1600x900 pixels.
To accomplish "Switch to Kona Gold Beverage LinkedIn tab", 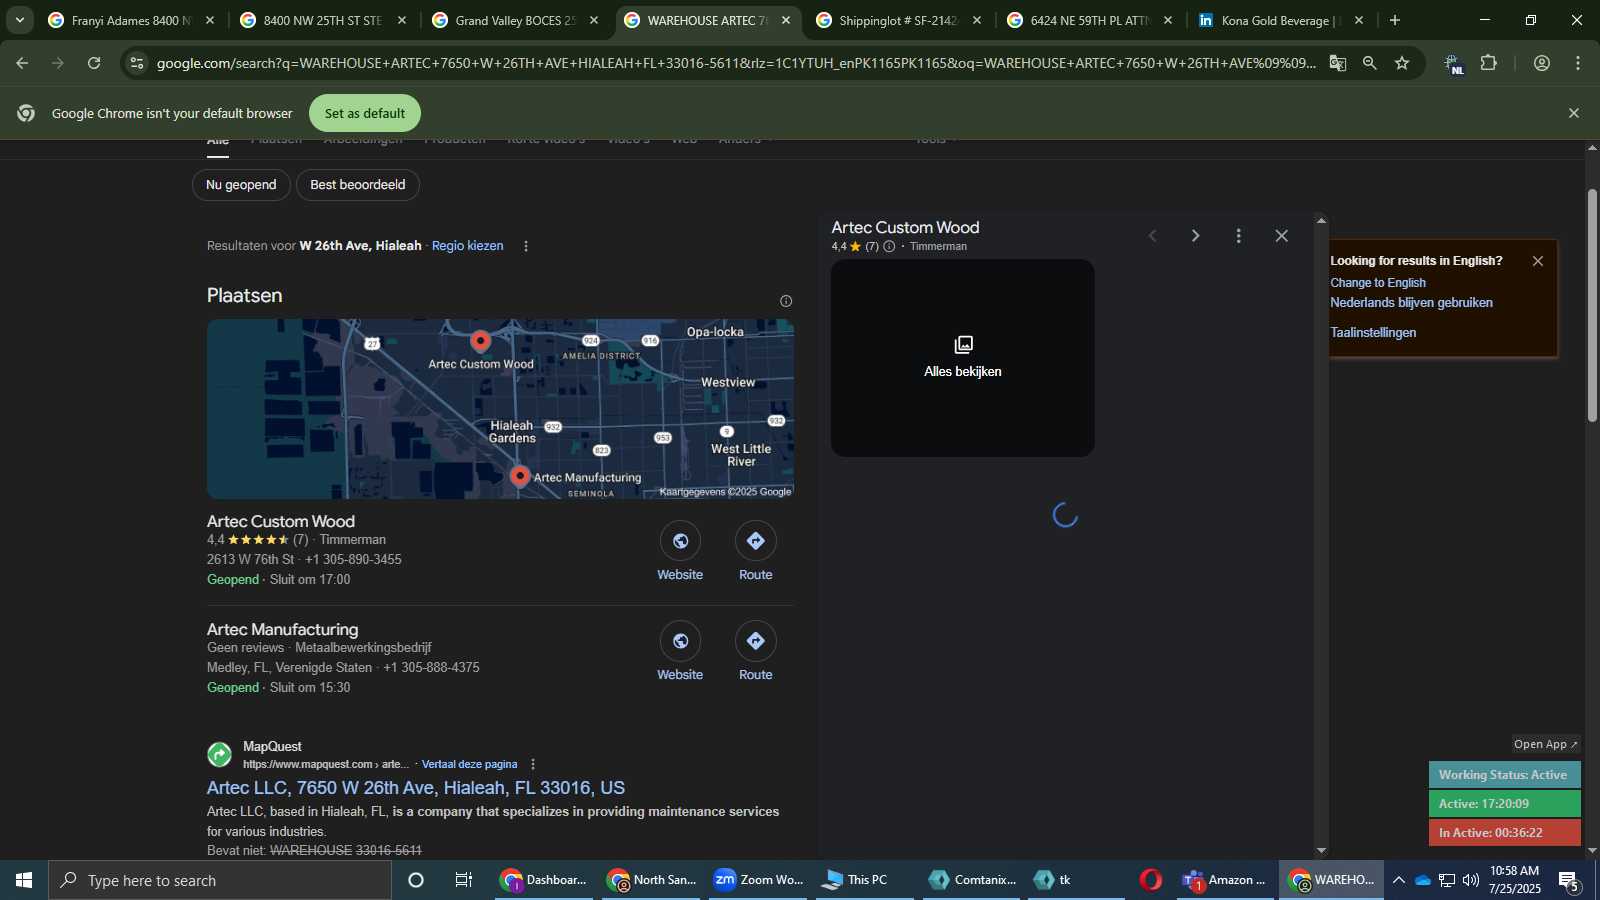I will (1281, 20).
